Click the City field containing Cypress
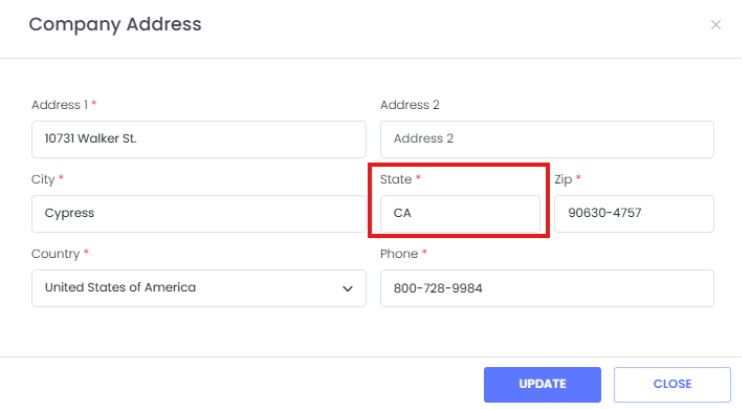This screenshot has width=742, height=409. (198, 213)
